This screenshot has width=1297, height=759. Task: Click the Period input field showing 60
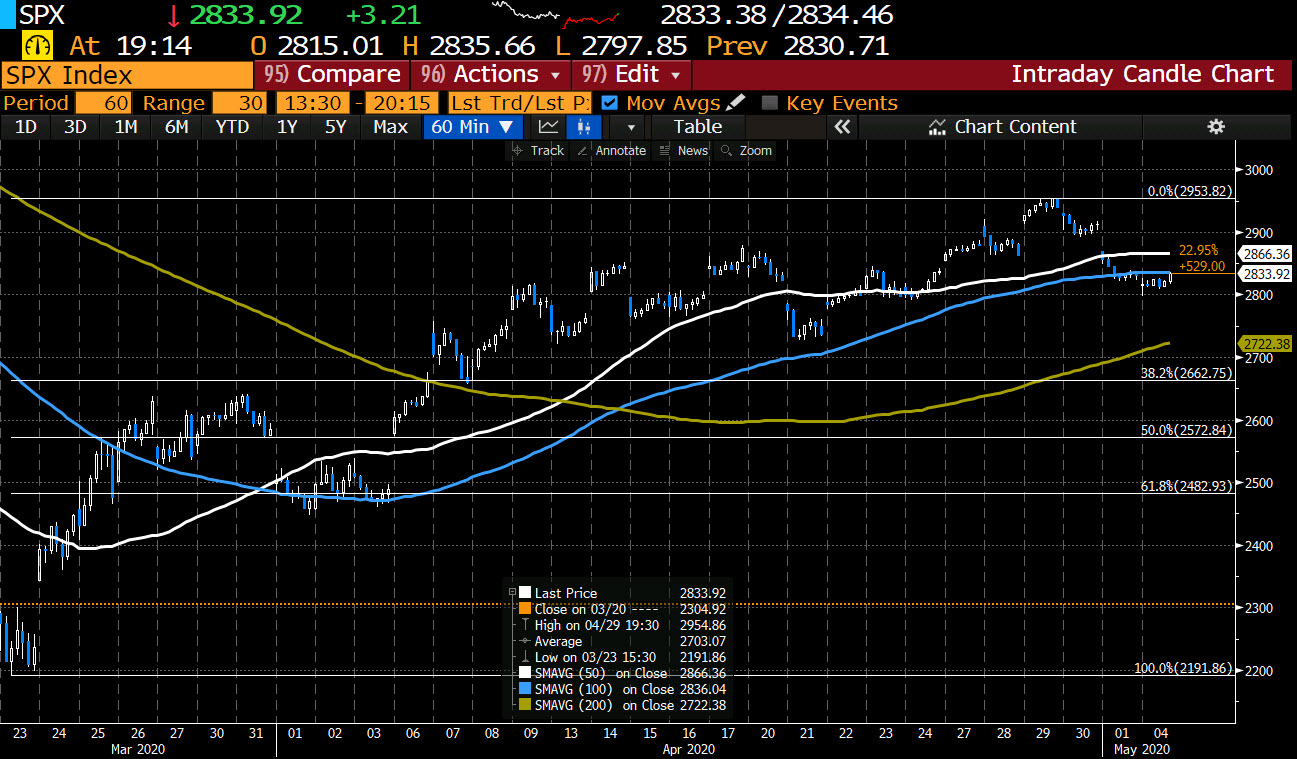(x=103, y=103)
